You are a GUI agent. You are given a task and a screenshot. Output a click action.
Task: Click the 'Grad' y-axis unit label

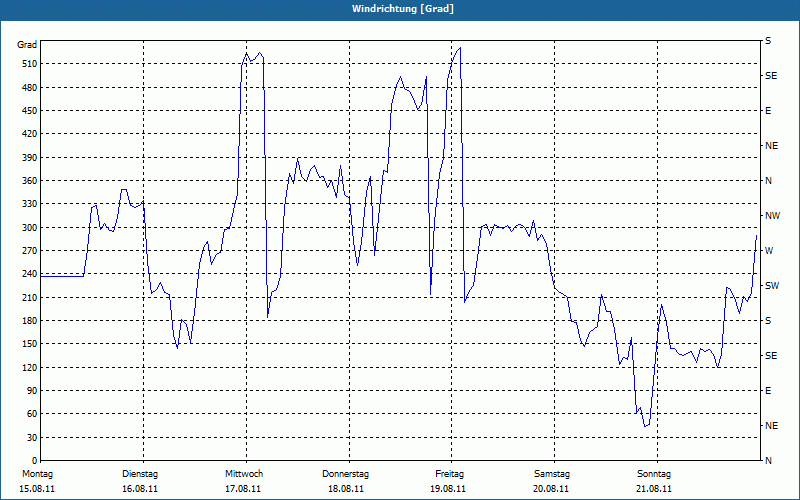click(27, 45)
